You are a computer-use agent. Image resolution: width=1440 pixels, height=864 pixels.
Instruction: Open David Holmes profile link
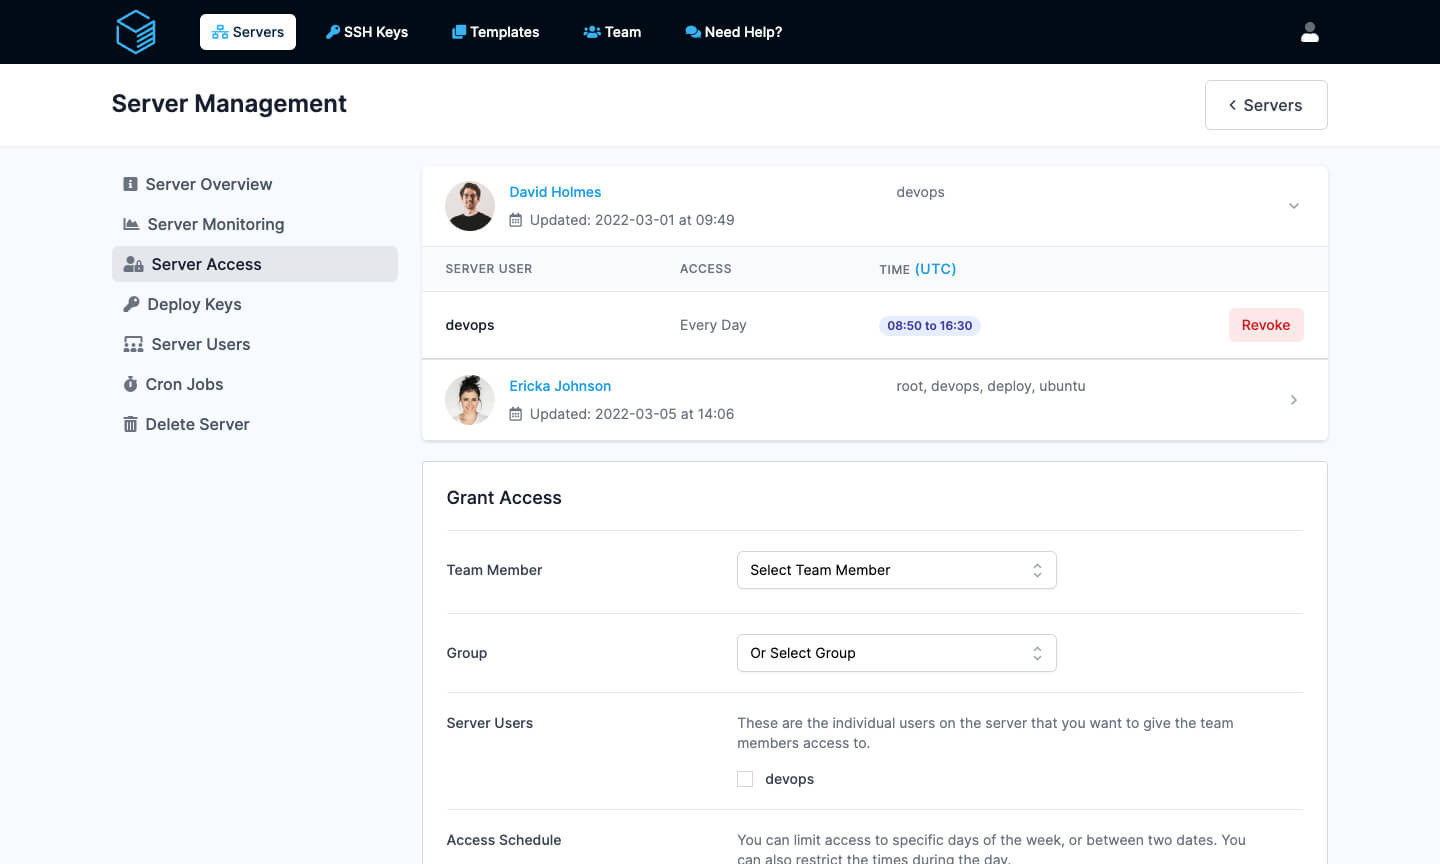555,192
